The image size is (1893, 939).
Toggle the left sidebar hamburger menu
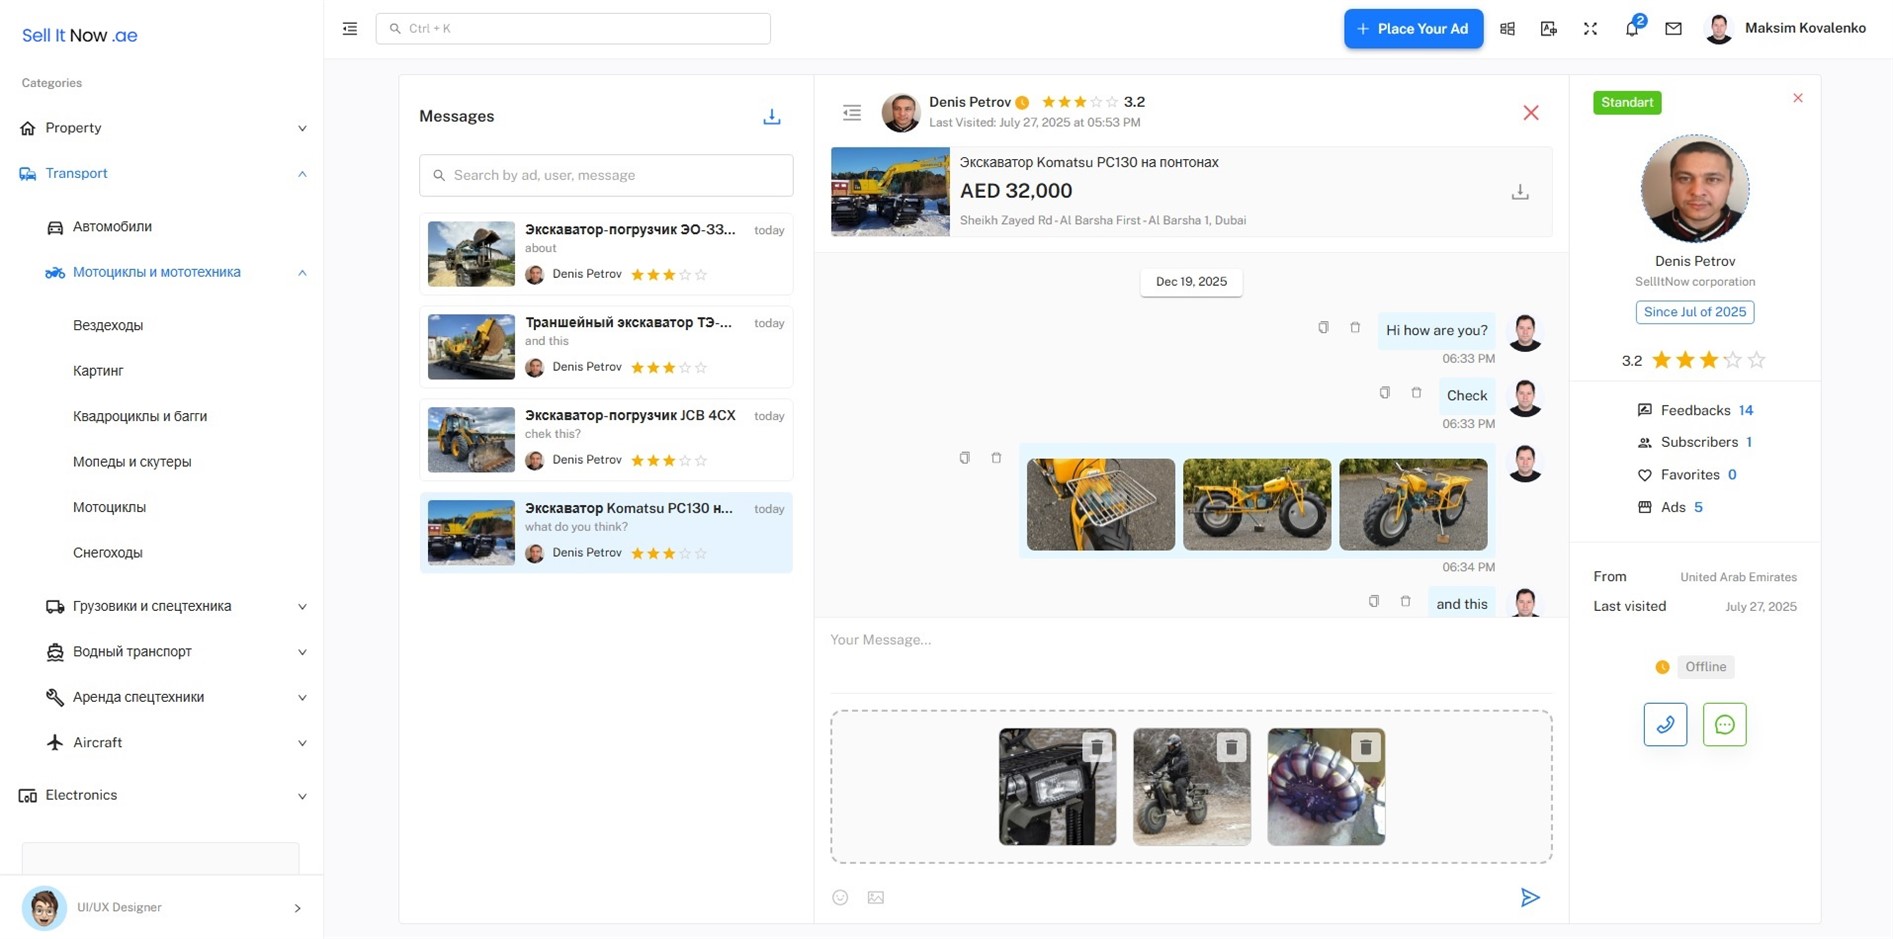(350, 29)
